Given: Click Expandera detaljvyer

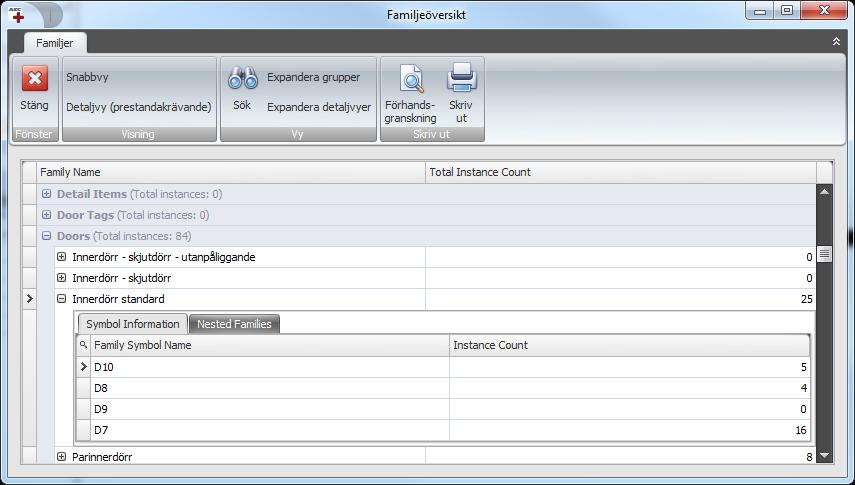Looking at the screenshot, I should click(x=319, y=107).
